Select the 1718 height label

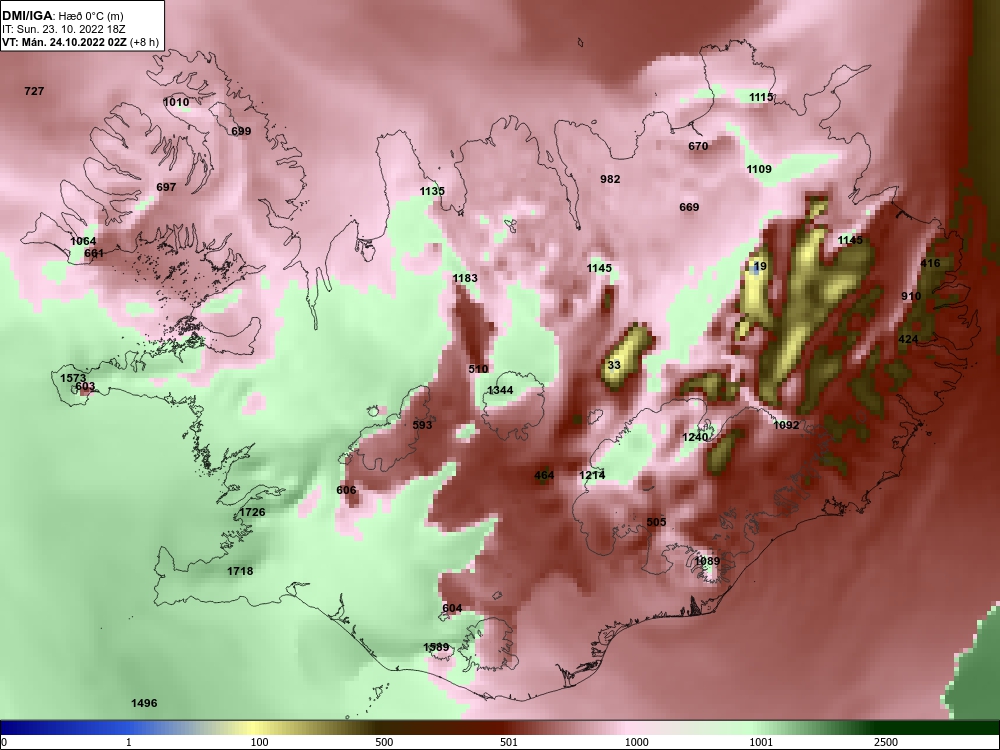(240, 571)
